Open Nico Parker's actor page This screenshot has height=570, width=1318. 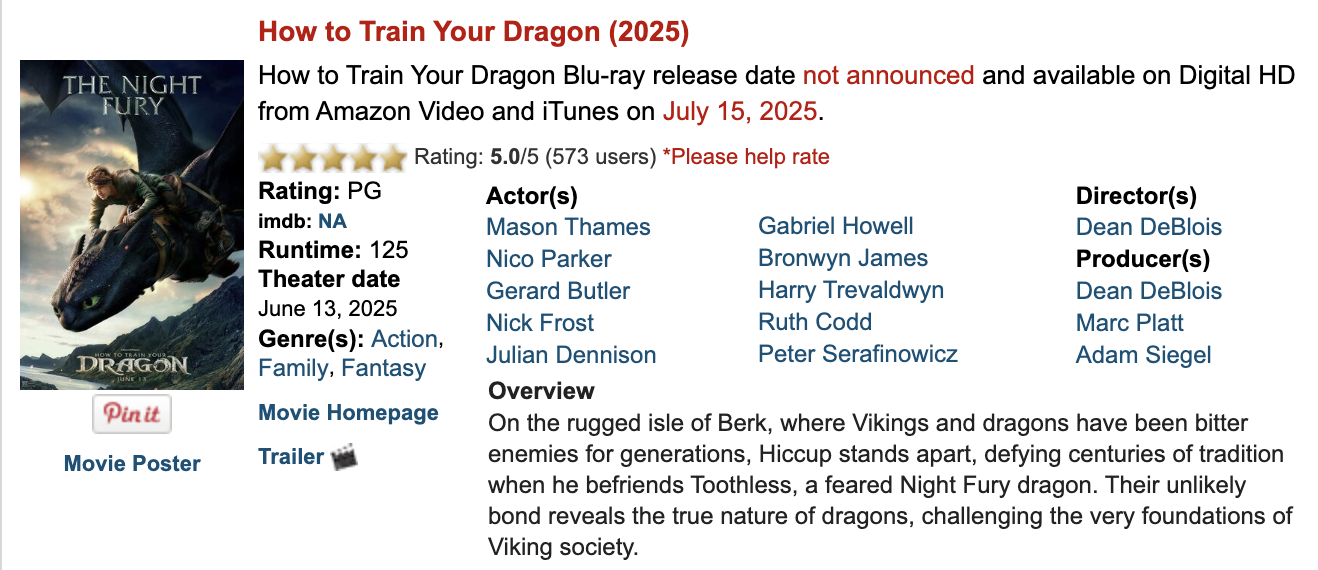pos(549,259)
